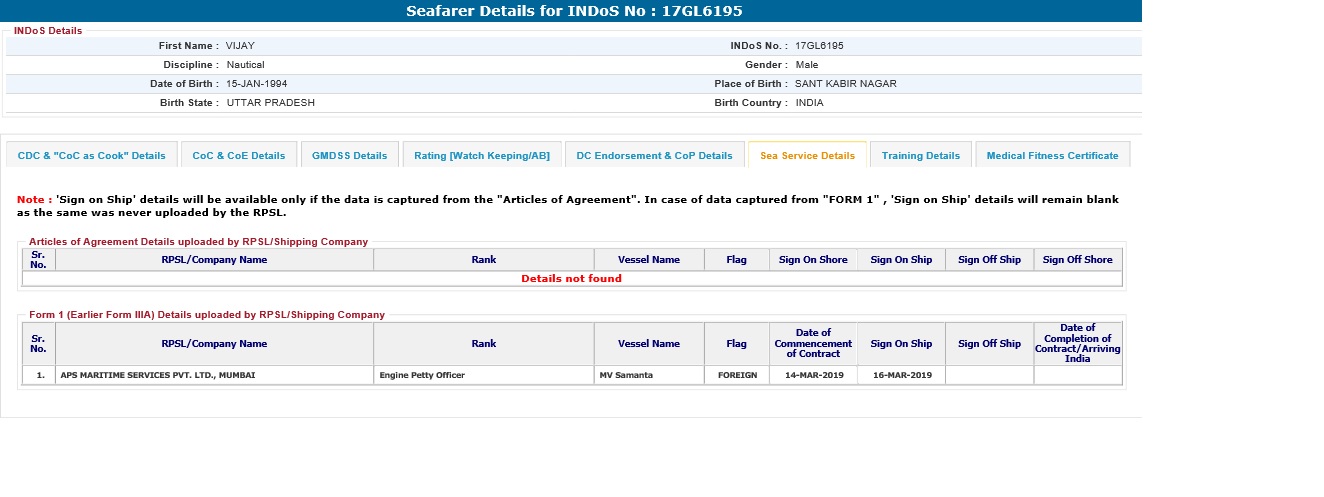Go to DC Endorsement & CoP Details tab
The image size is (1324, 497).
654,156
